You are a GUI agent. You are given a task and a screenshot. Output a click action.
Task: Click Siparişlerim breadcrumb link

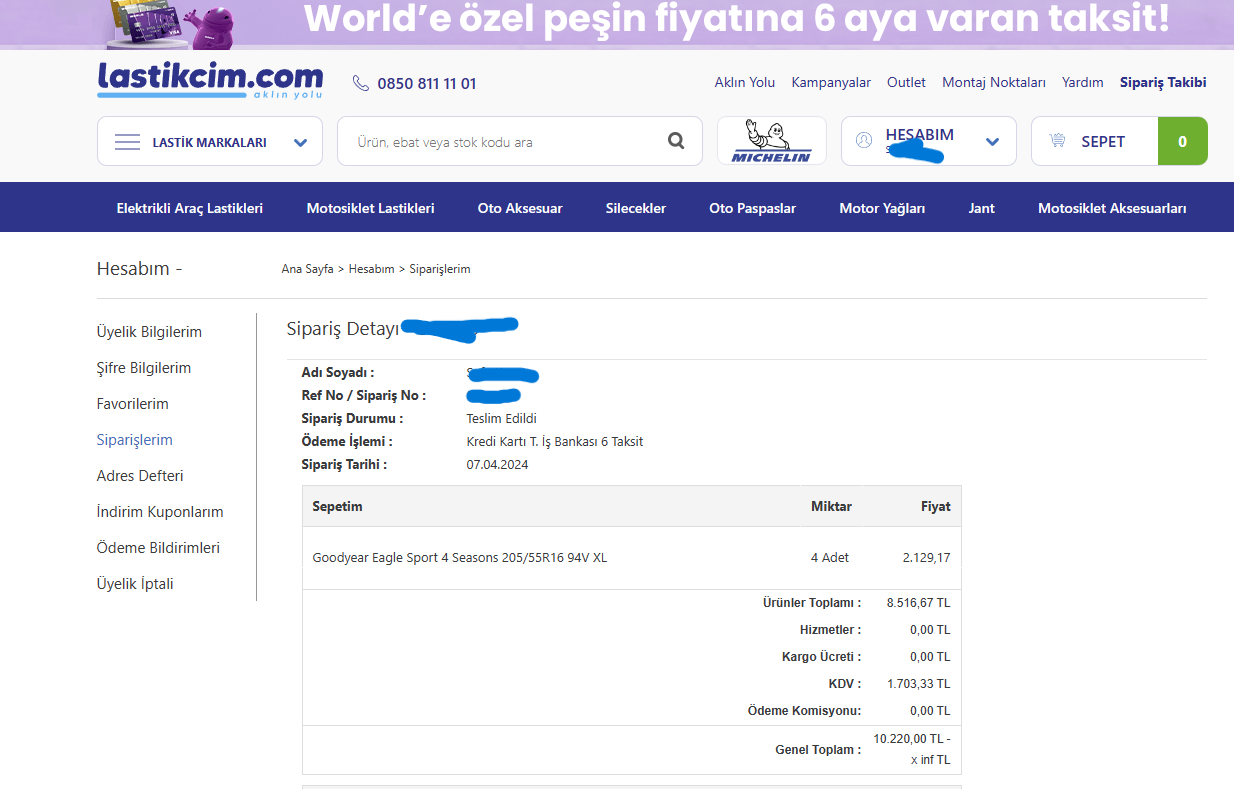[440, 269]
